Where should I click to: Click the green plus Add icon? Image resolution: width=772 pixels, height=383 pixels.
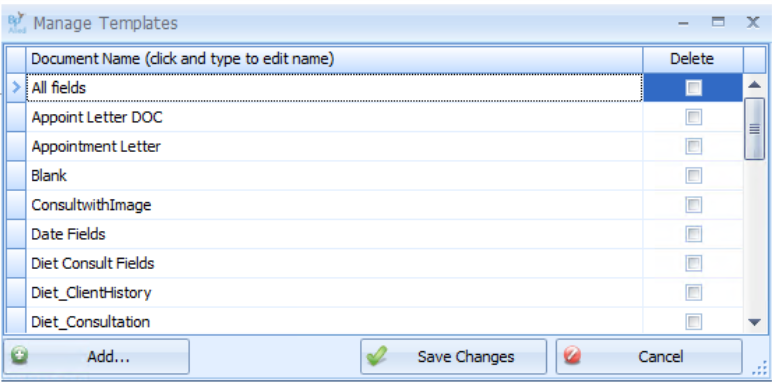(x=19, y=355)
